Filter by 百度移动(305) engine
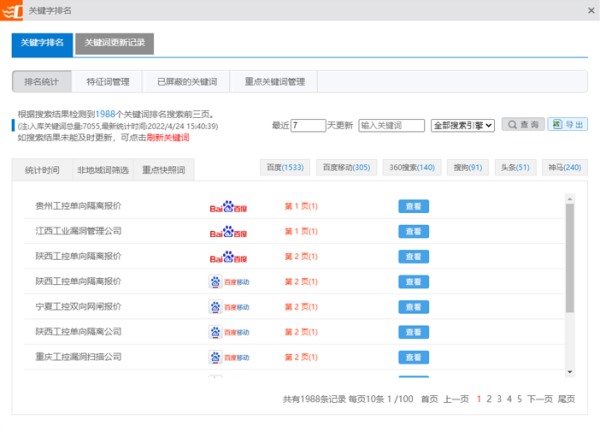 [346, 168]
